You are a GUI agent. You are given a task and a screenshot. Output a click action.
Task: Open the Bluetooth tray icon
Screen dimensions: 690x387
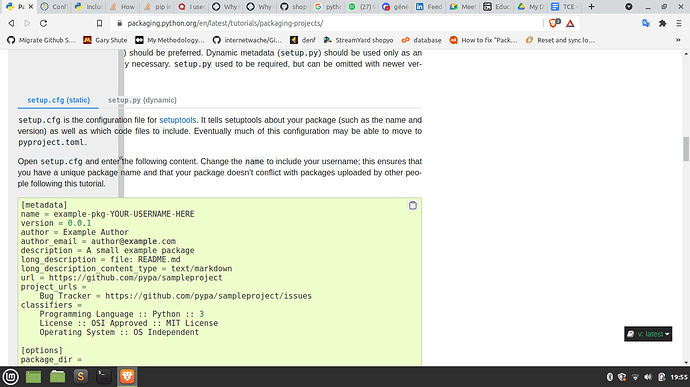click(x=609, y=377)
